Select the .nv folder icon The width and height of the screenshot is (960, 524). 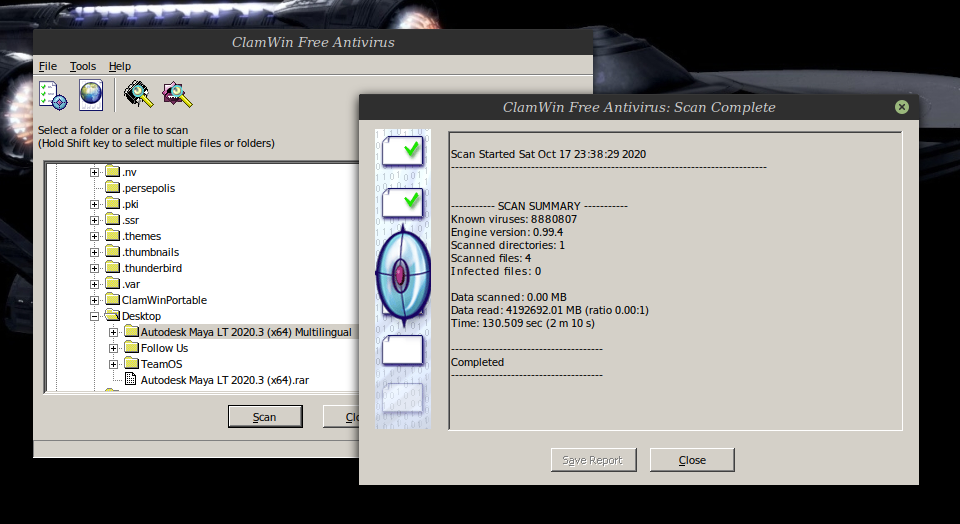coord(112,171)
